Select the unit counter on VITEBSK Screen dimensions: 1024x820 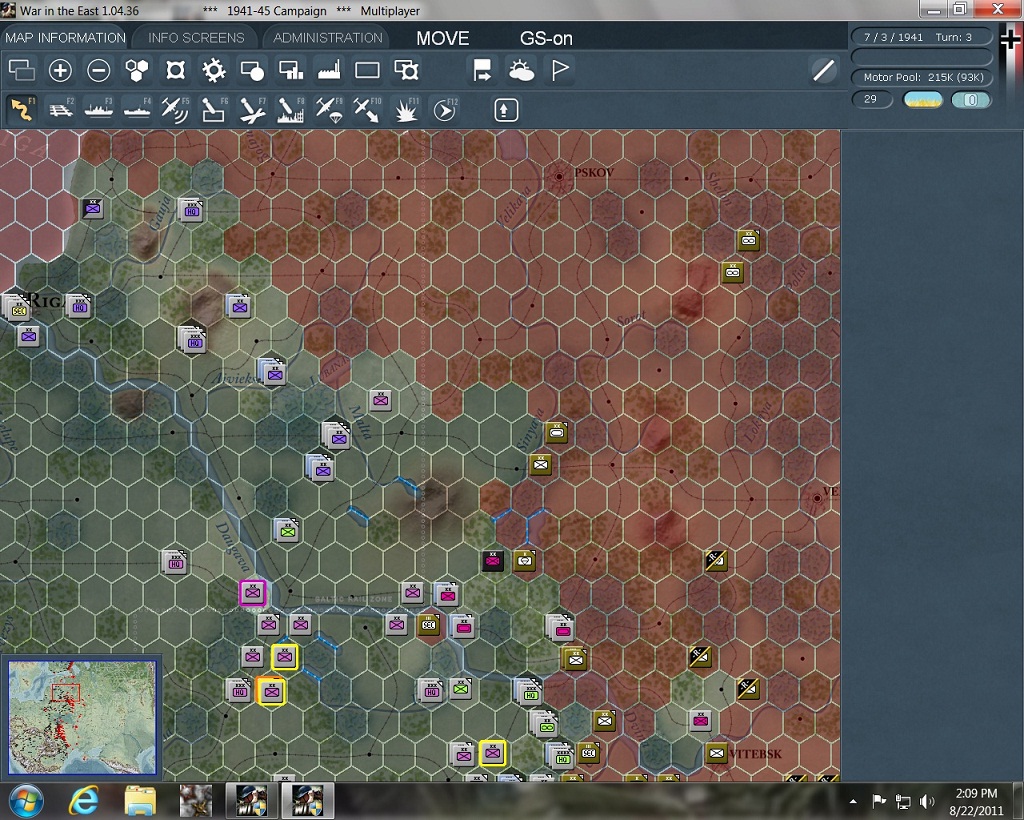716,753
